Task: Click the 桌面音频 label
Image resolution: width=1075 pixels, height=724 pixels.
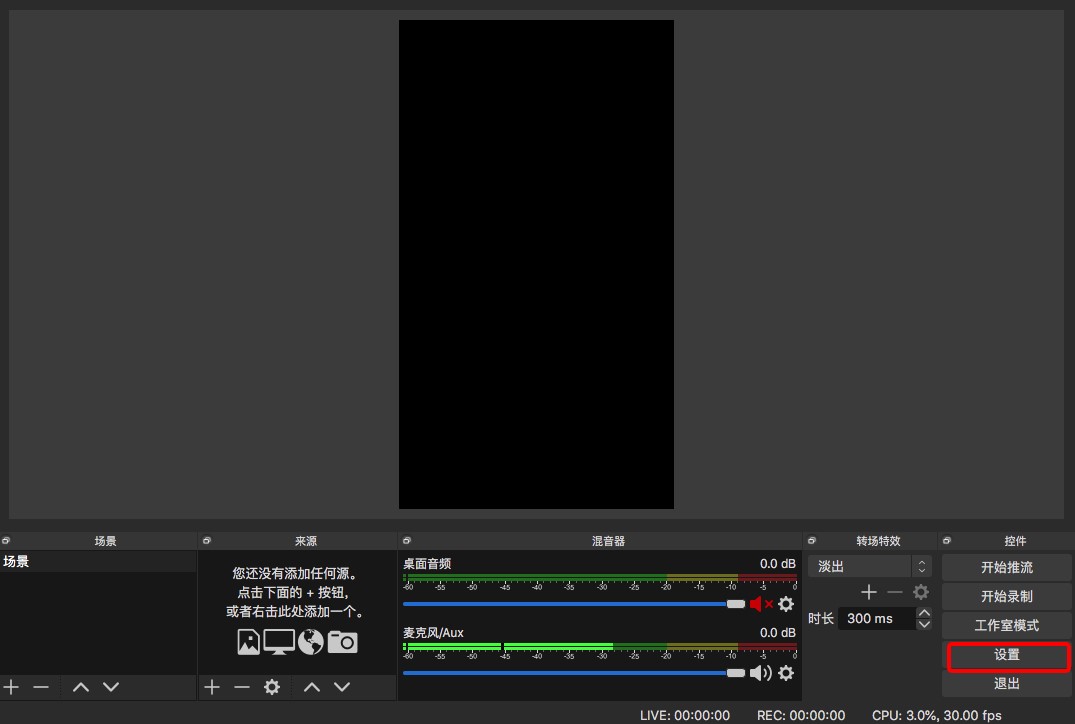Action: tap(427, 564)
